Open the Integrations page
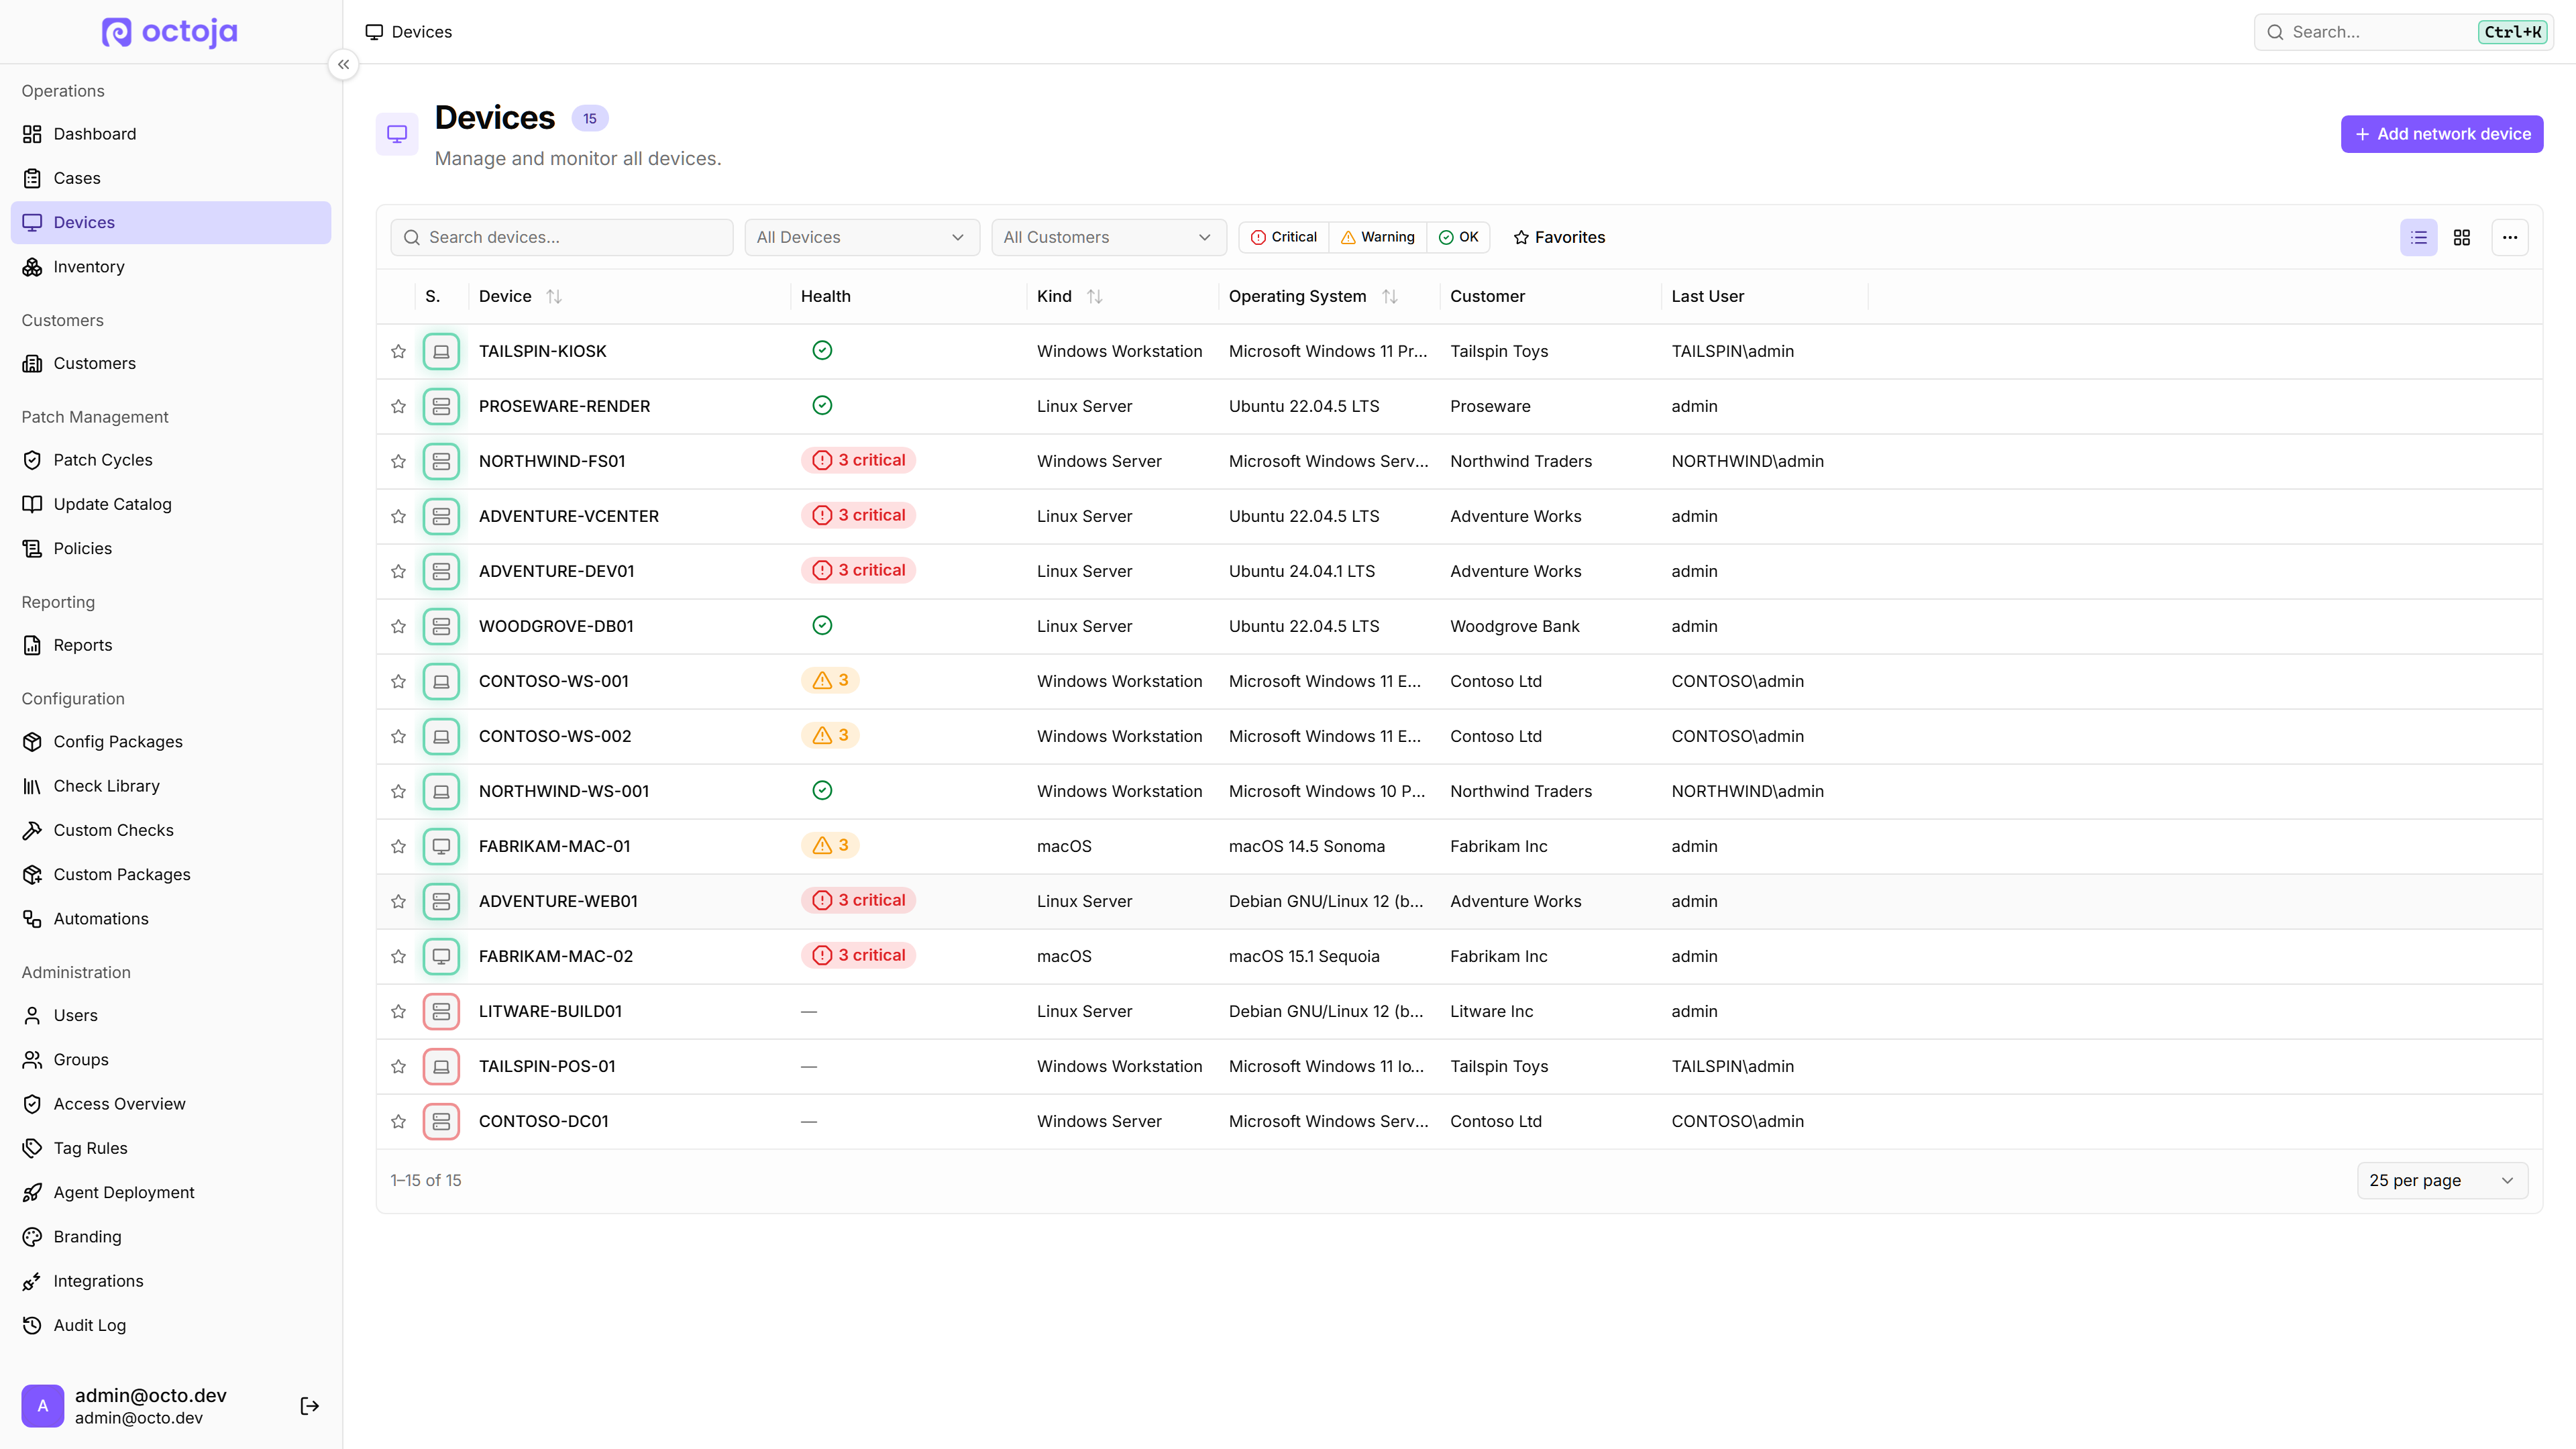 pyautogui.click(x=171, y=1281)
